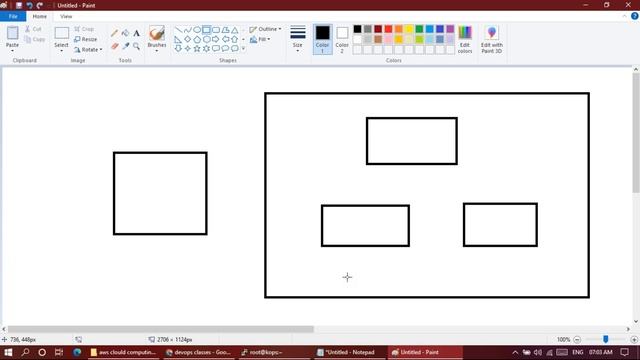This screenshot has width=640, height=360.
Task: Choose the Five-point star shape
Action: 197,48
